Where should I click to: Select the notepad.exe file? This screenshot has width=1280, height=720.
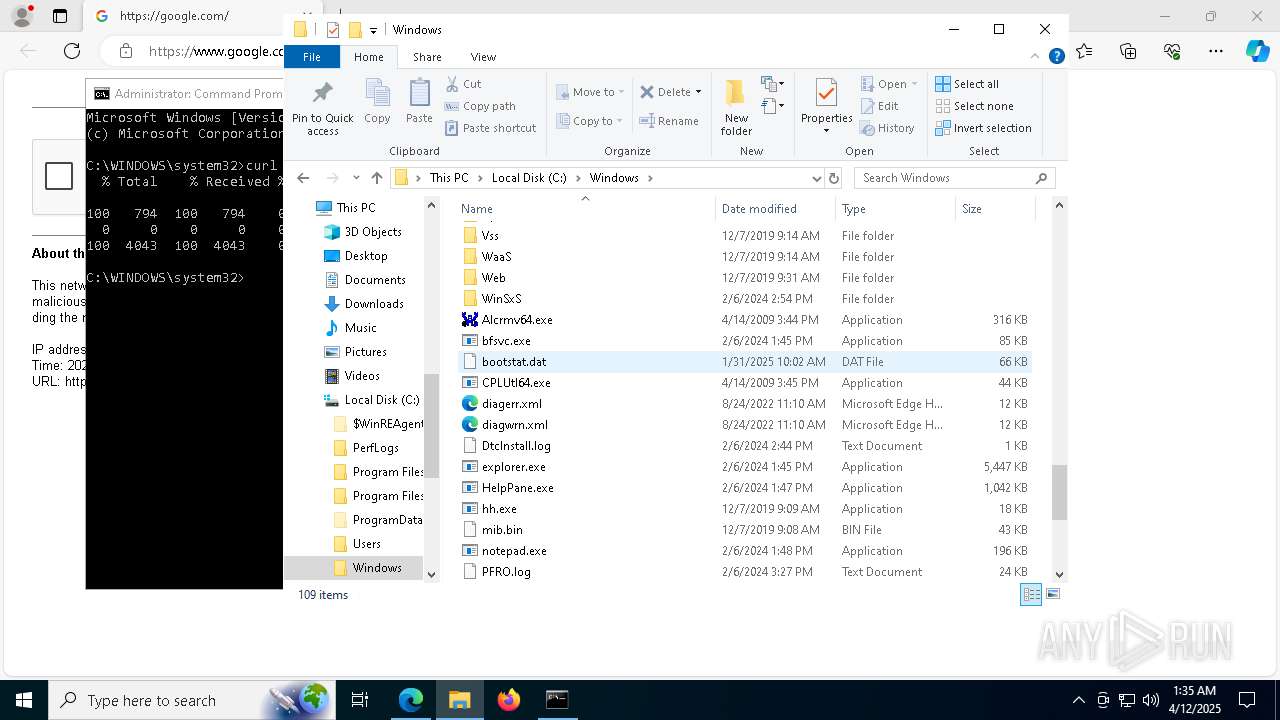click(x=514, y=551)
